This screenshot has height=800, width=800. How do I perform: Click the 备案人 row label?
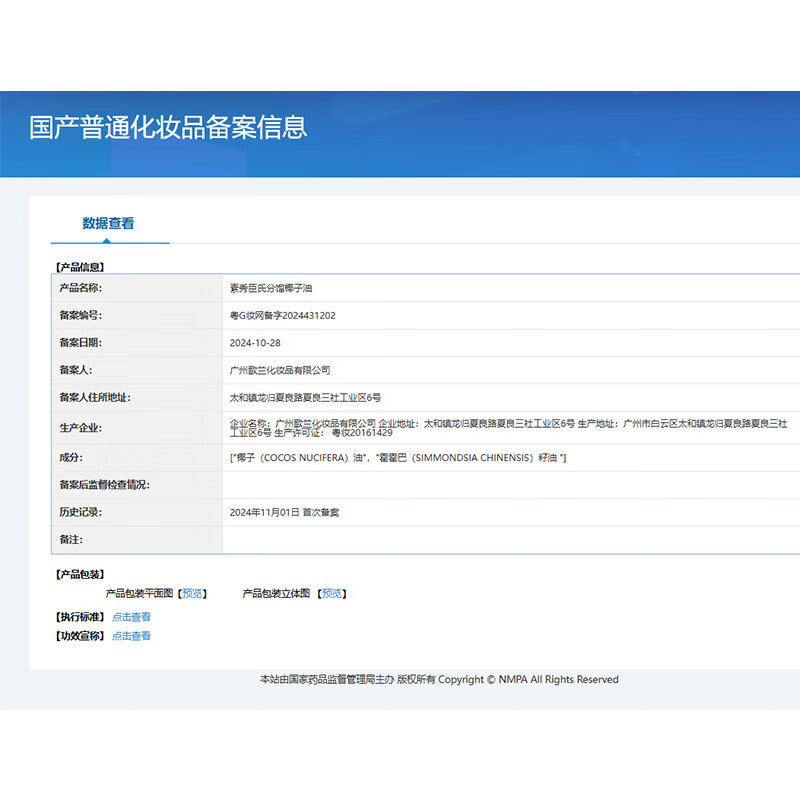(x=76, y=370)
